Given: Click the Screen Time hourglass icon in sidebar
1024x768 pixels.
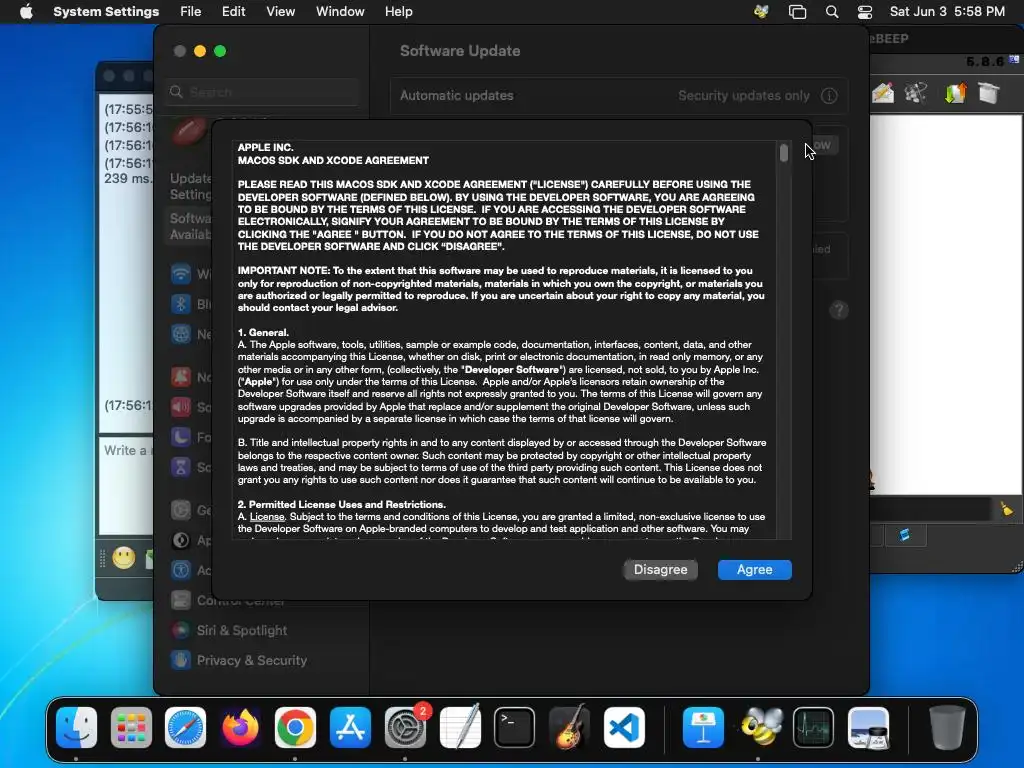Looking at the screenshot, I should [181, 467].
